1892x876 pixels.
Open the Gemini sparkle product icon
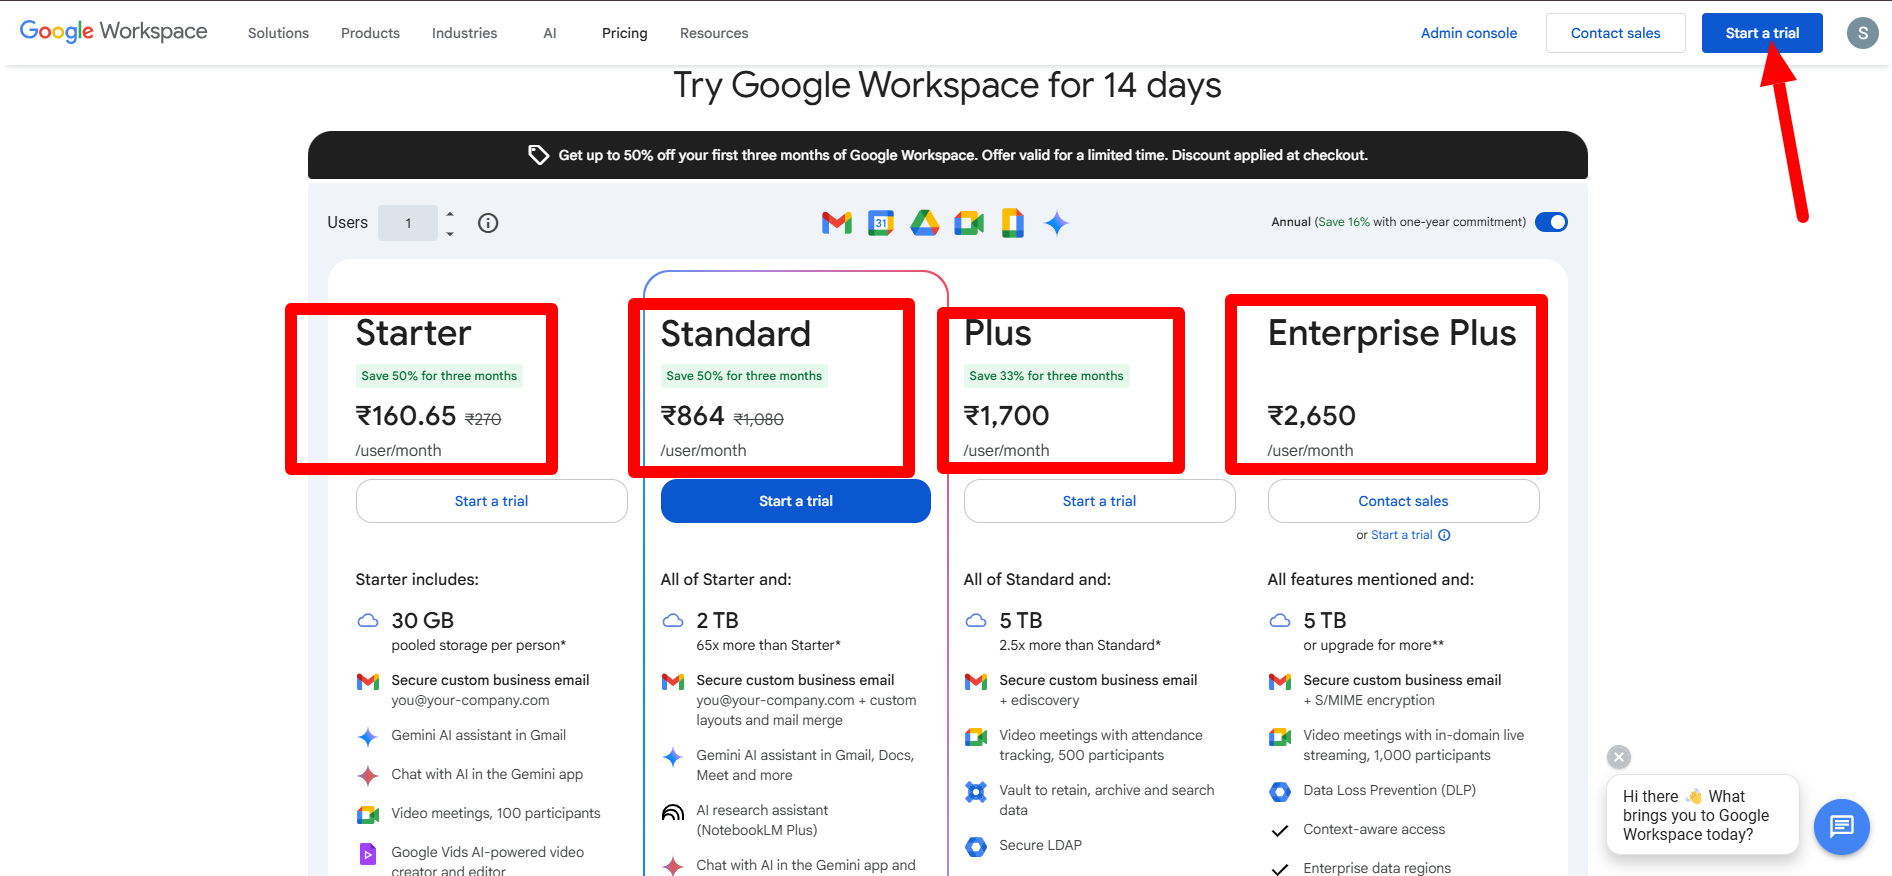(x=1057, y=223)
